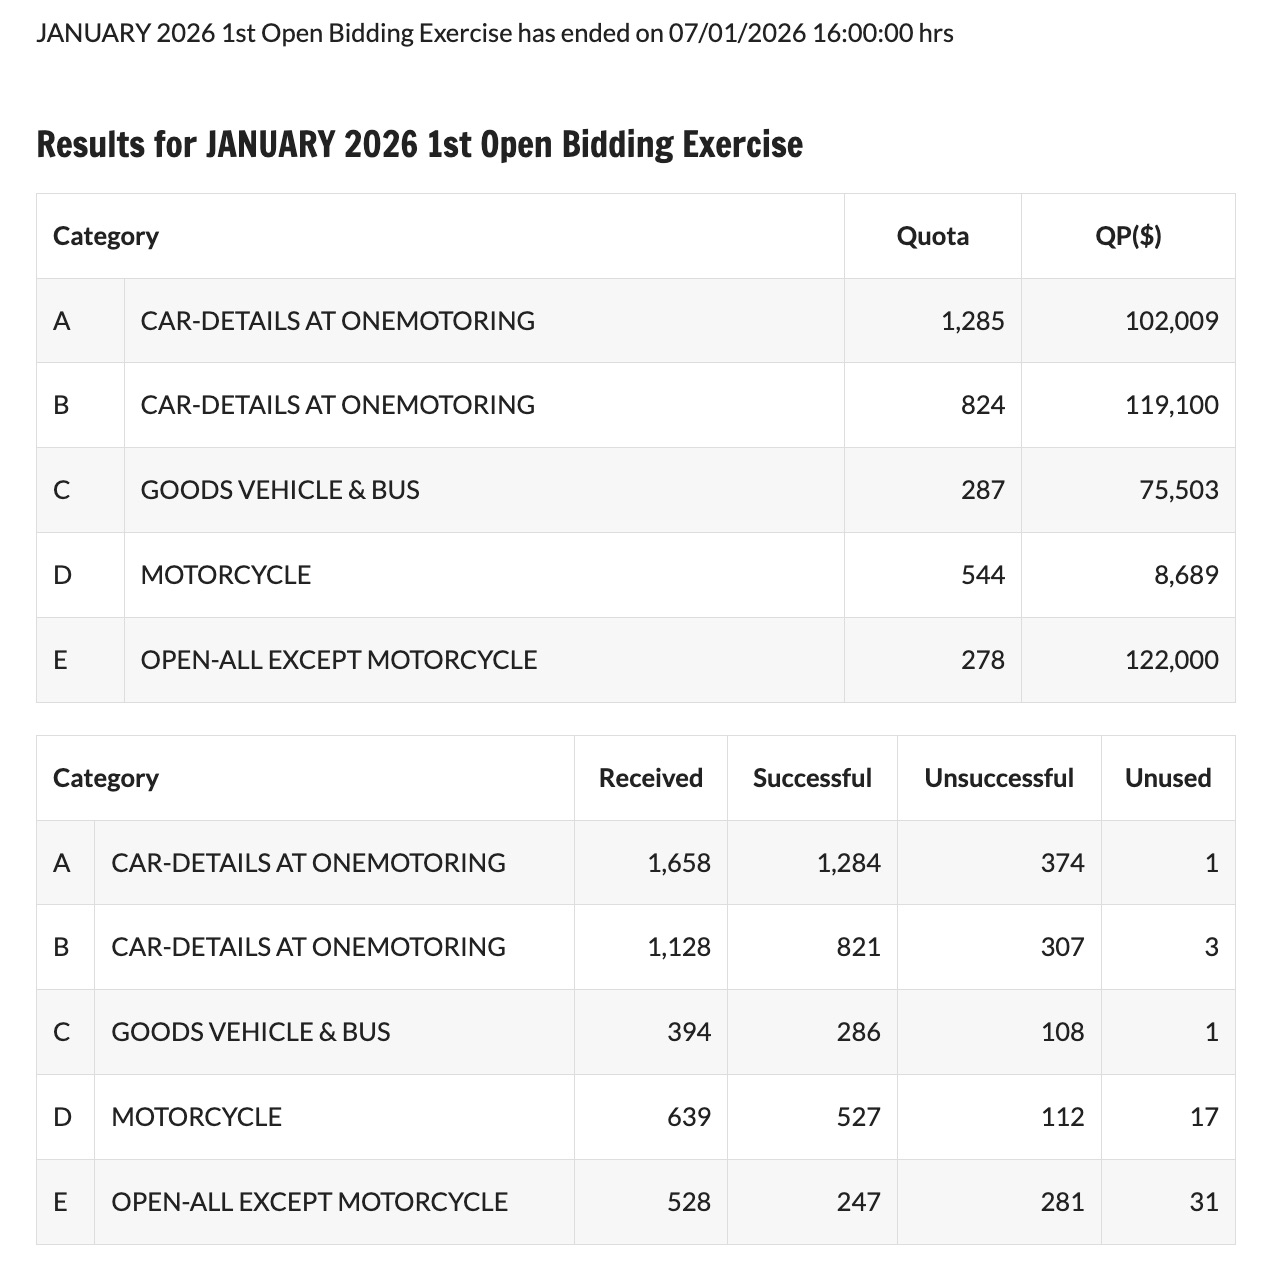Image resolution: width=1274 pixels, height=1270 pixels.
Task: Click the Results for January 2026 heading
Action: pos(419,145)
